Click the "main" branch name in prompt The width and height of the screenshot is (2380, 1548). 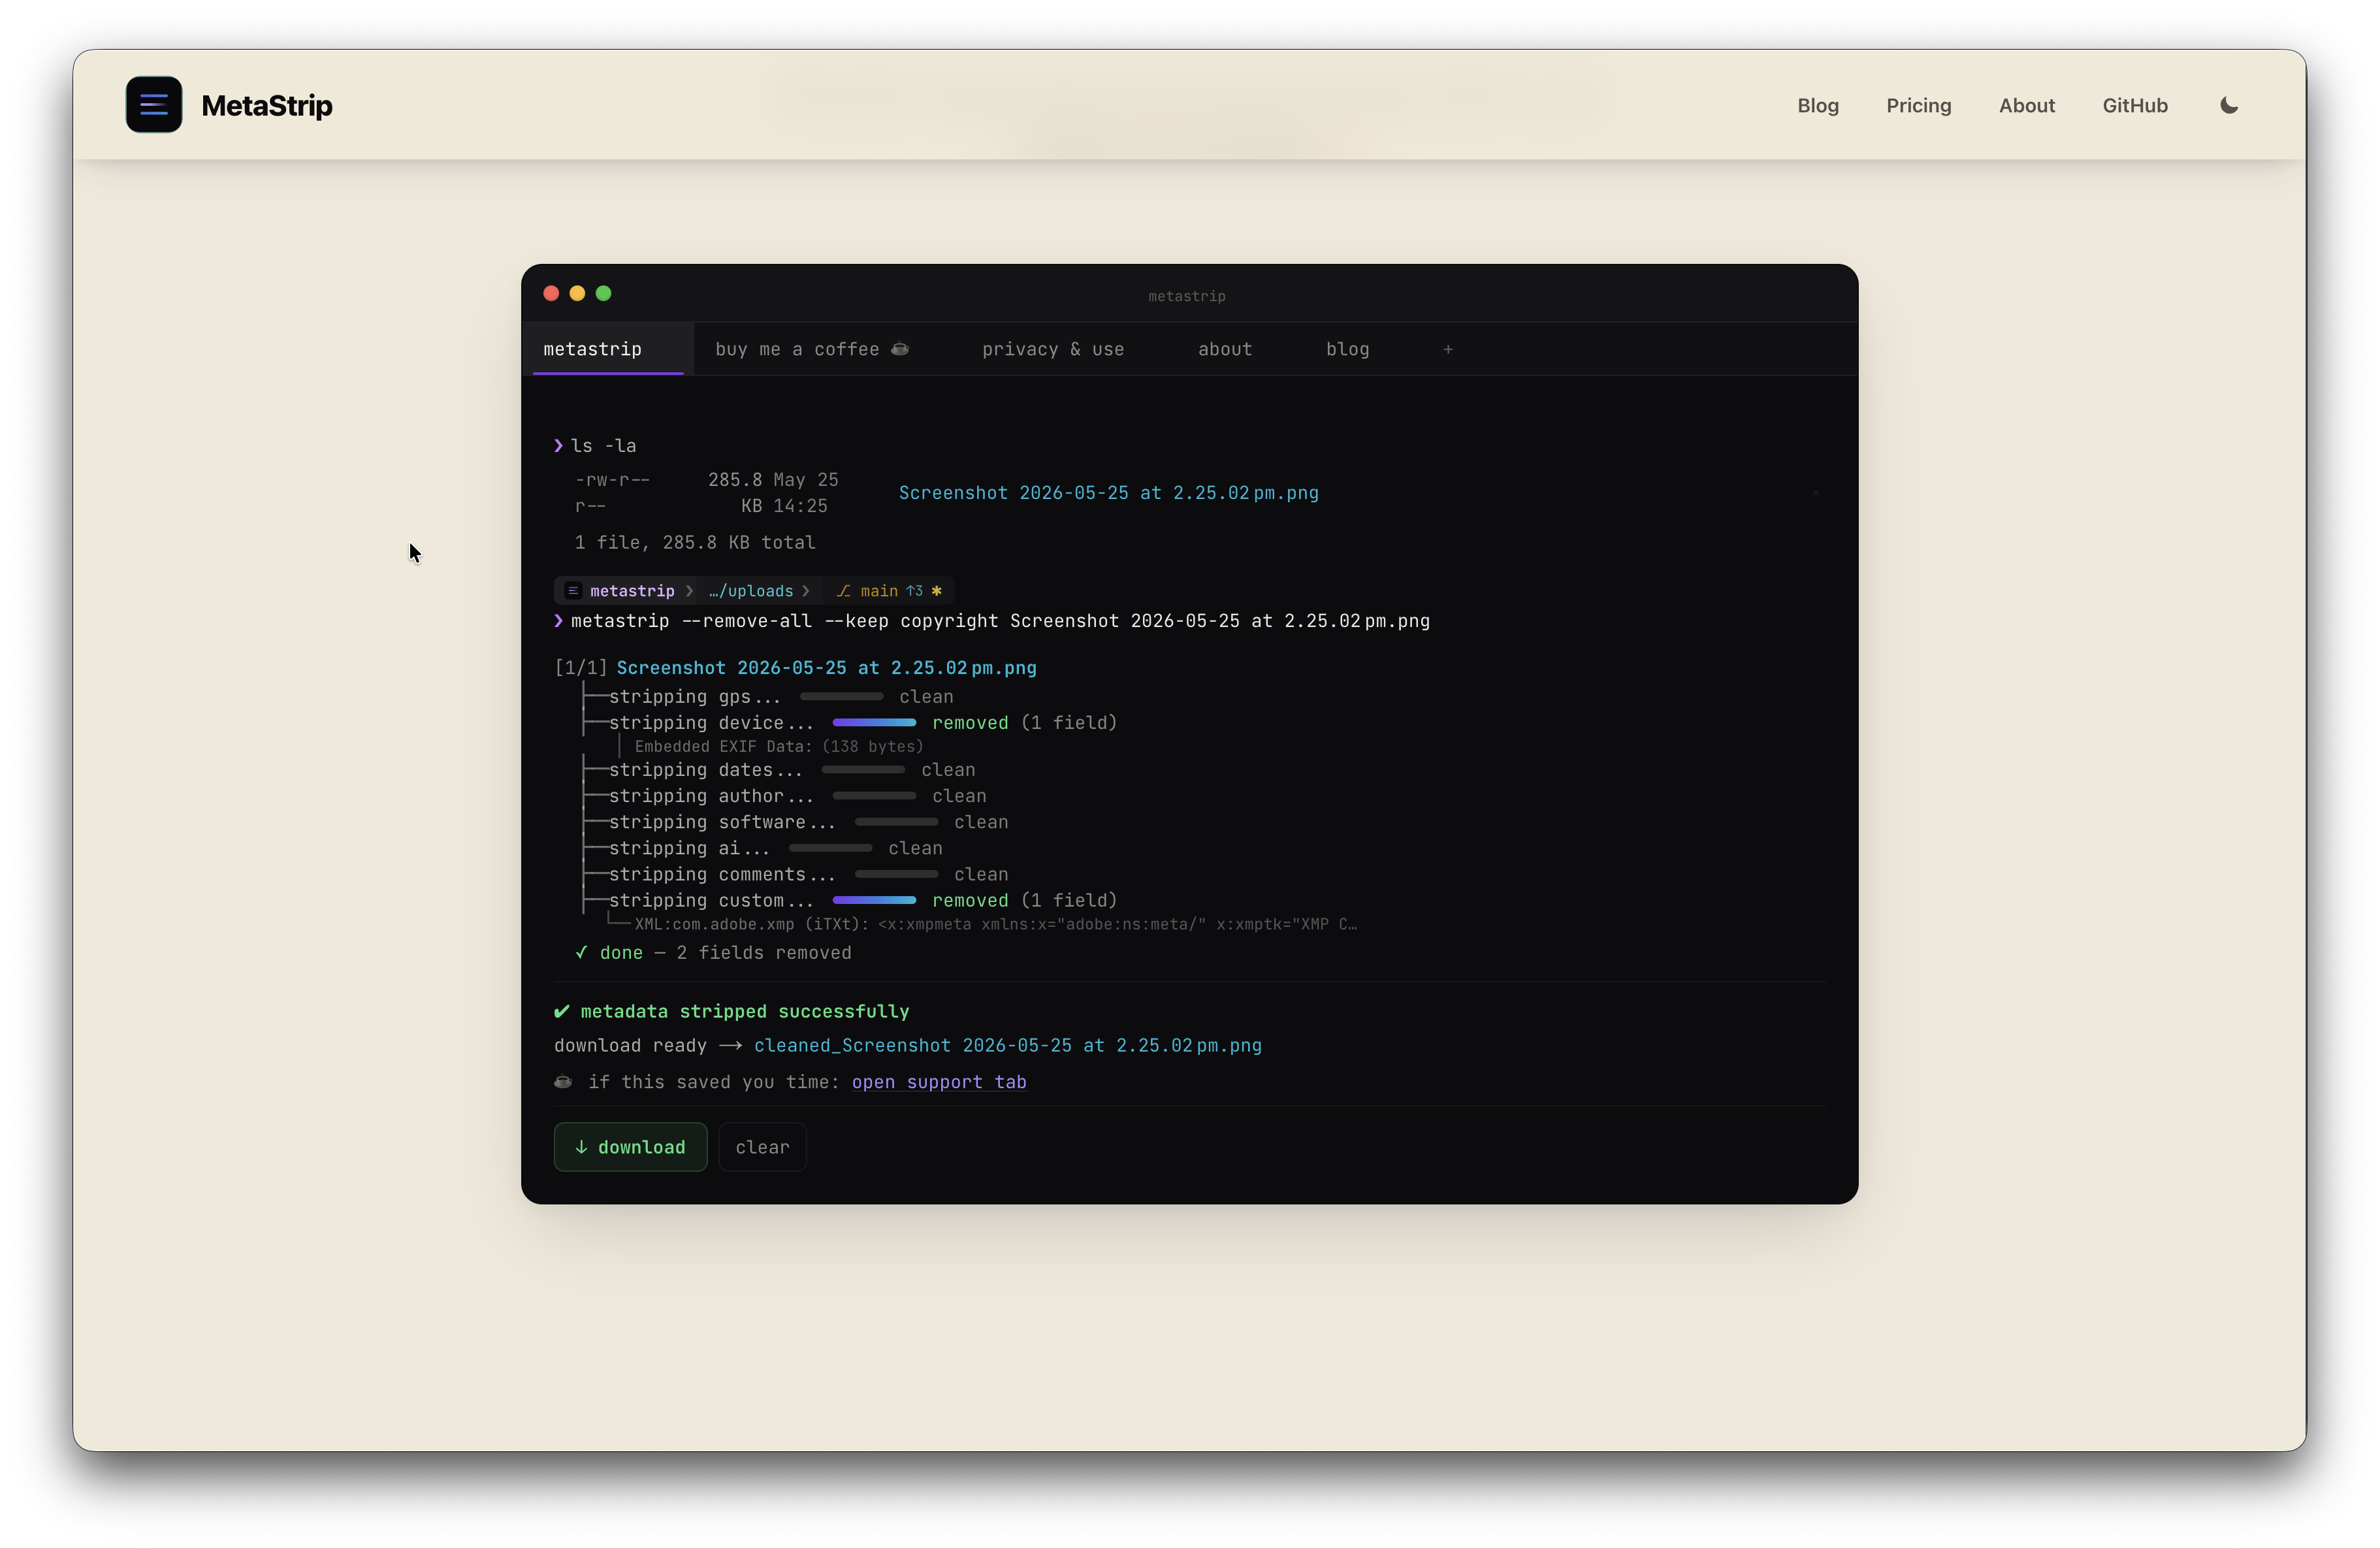[x=879, y=591]
